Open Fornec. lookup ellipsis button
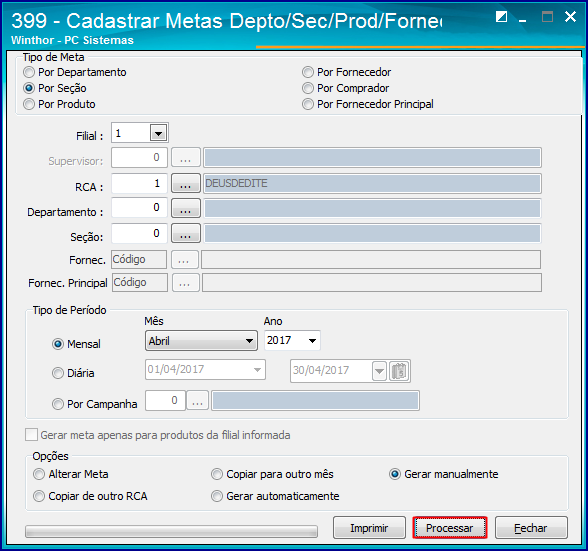Image resolution: width=588 pixels, height=551 pixels. pyautogui.click(x=185, y=260)
